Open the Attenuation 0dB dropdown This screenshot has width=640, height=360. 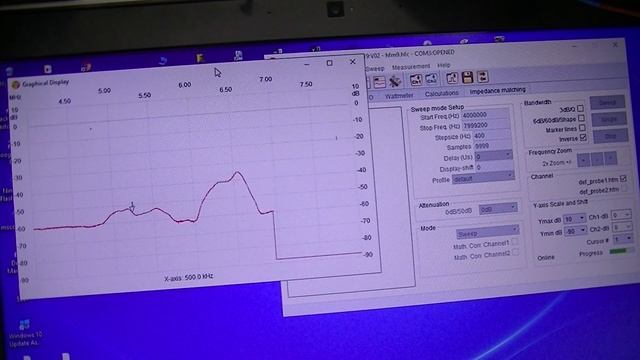498,209
